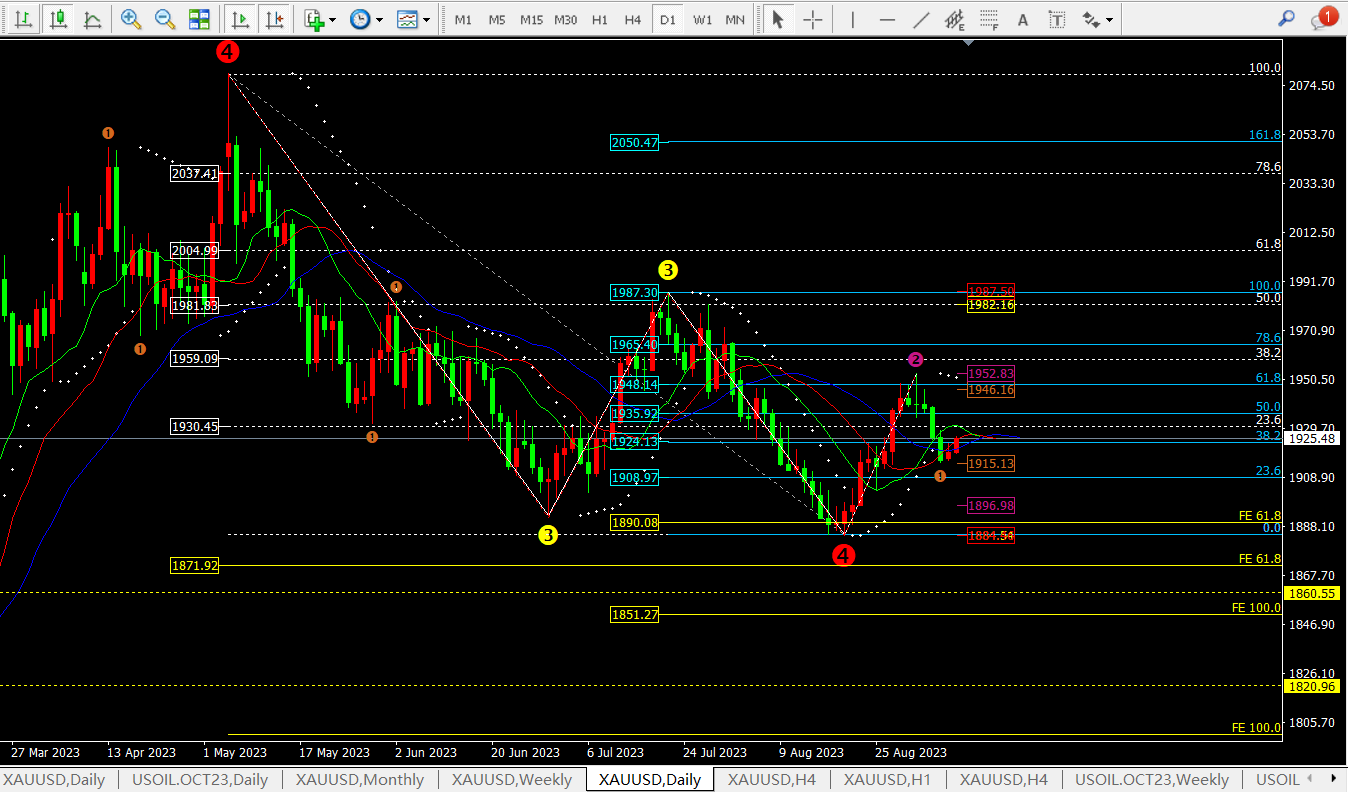The width and height of the screenshot is (1348, 793).
Task: Open the arrows objects dropdown
Action: (1097, 19)
